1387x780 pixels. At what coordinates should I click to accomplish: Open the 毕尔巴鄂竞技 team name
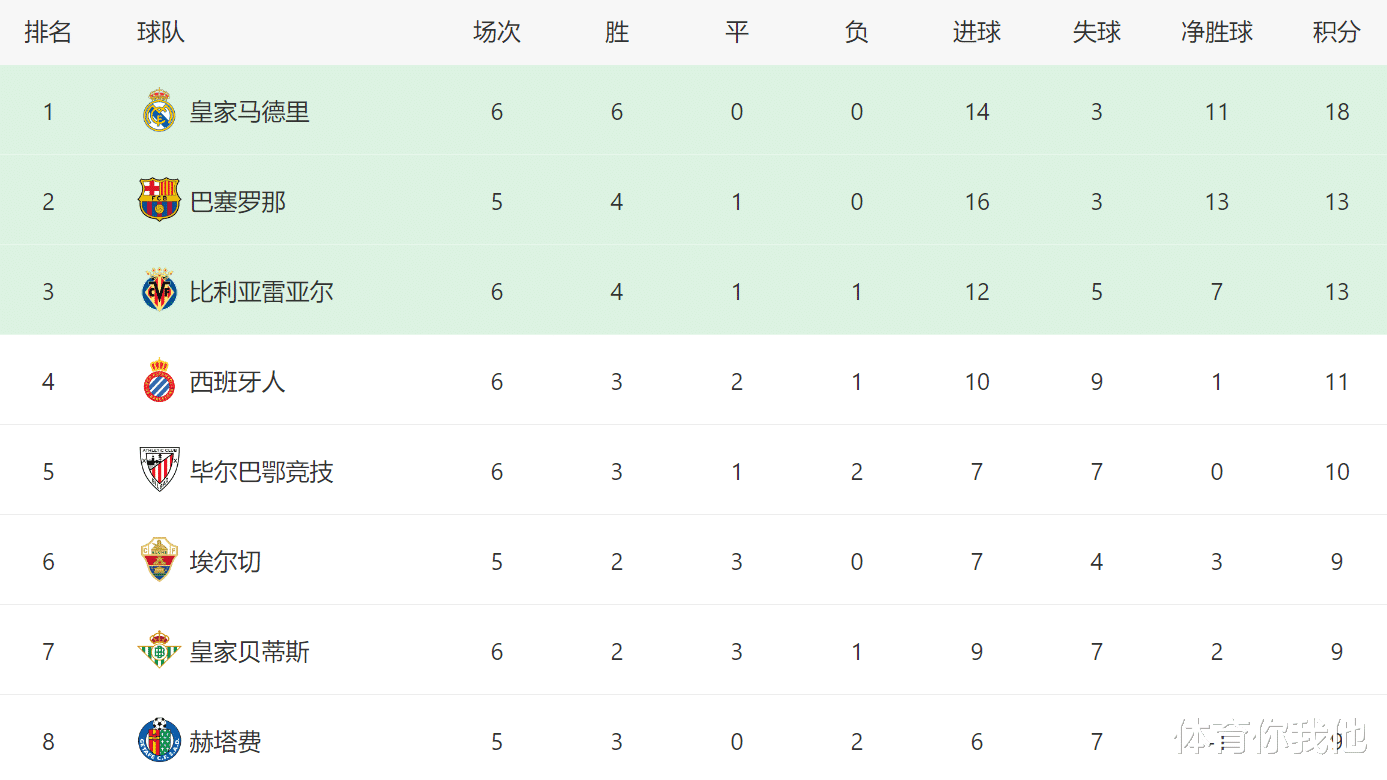(262, 472)
